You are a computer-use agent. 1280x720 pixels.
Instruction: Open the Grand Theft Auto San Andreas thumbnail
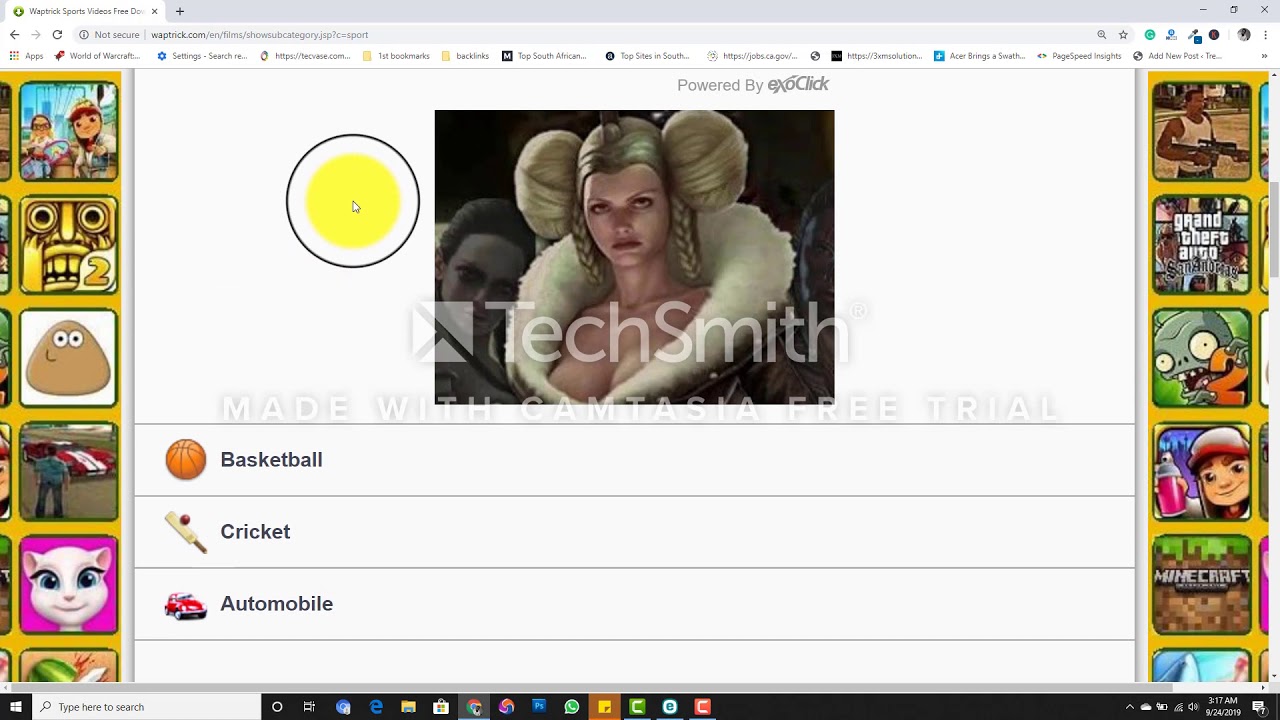click(x=1202, y=245)
